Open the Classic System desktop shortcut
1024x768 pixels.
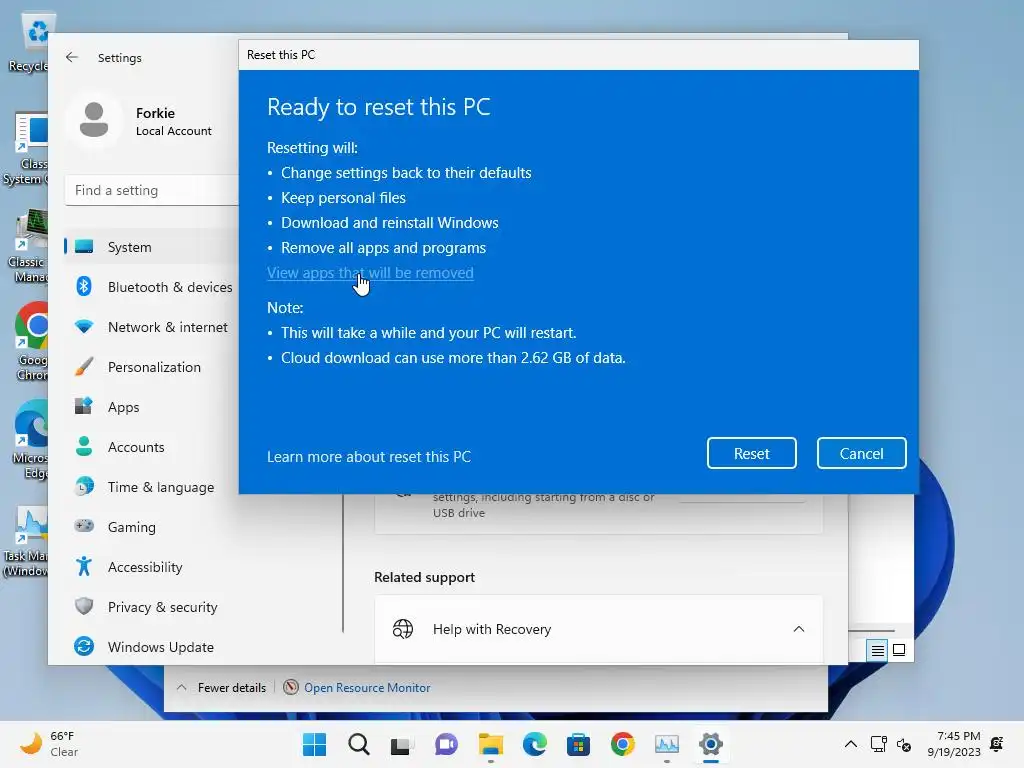(27, 149)
